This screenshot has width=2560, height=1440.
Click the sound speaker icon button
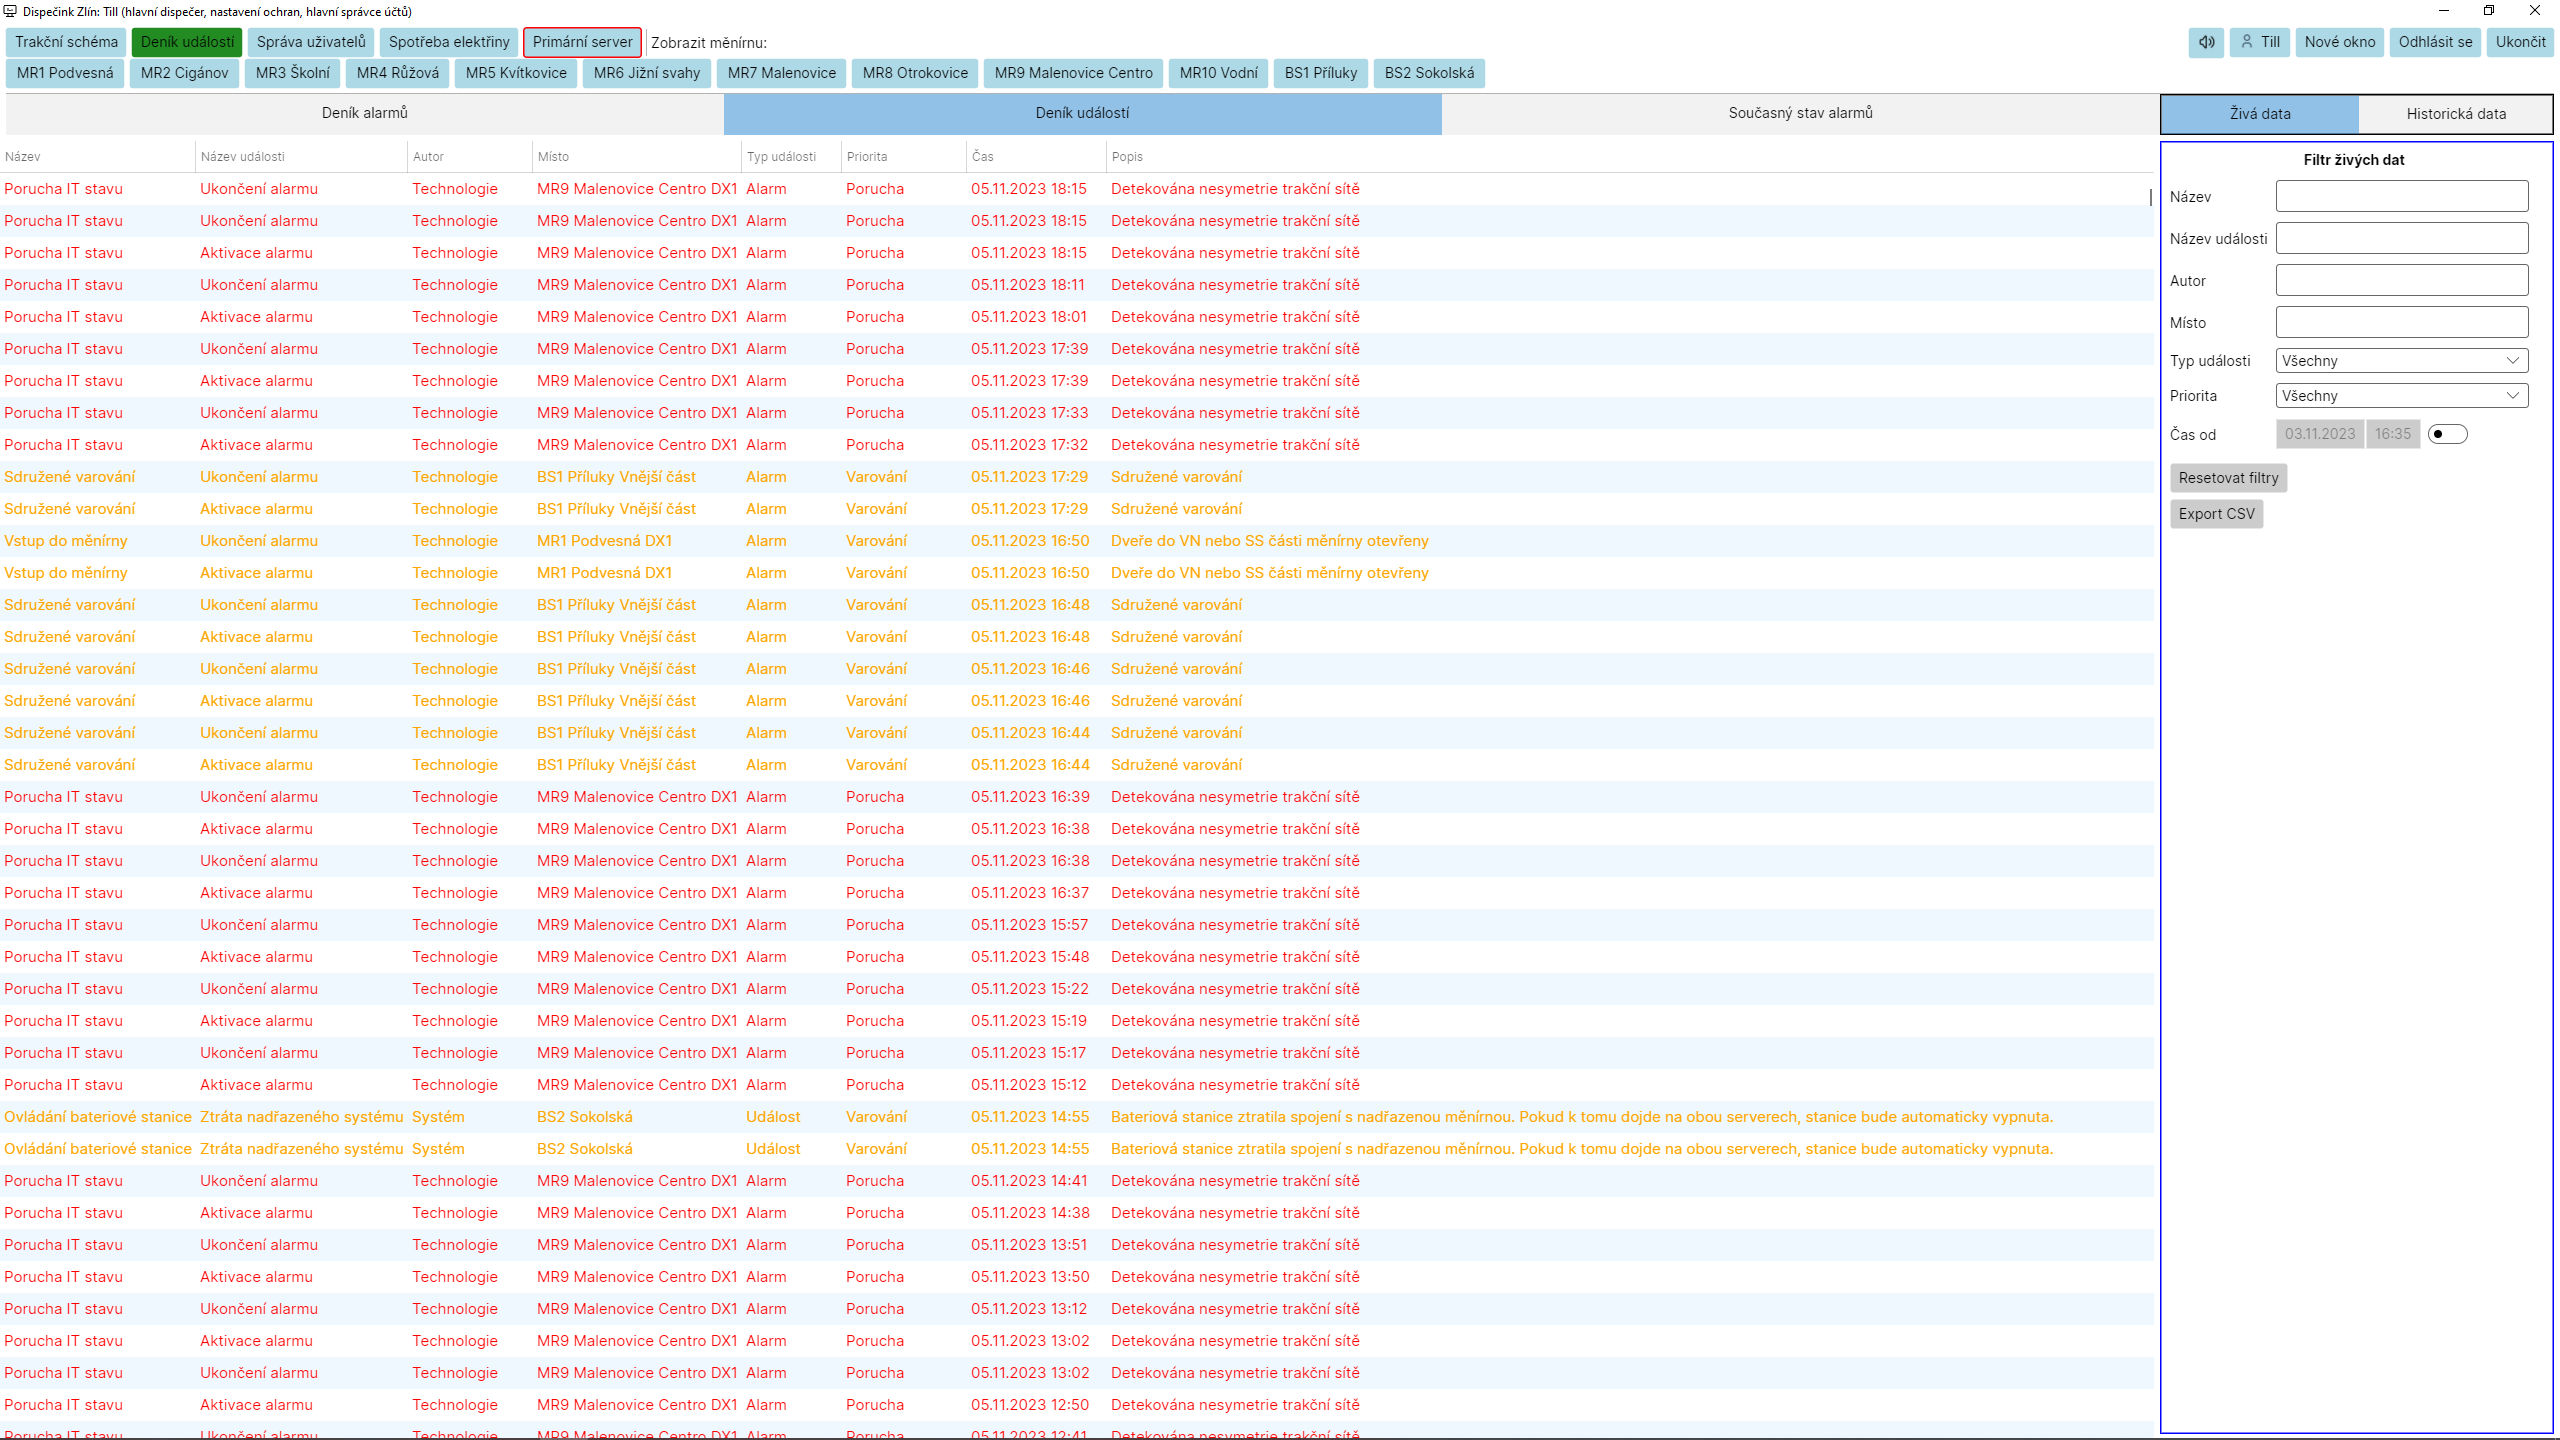tap(2206, 42)
